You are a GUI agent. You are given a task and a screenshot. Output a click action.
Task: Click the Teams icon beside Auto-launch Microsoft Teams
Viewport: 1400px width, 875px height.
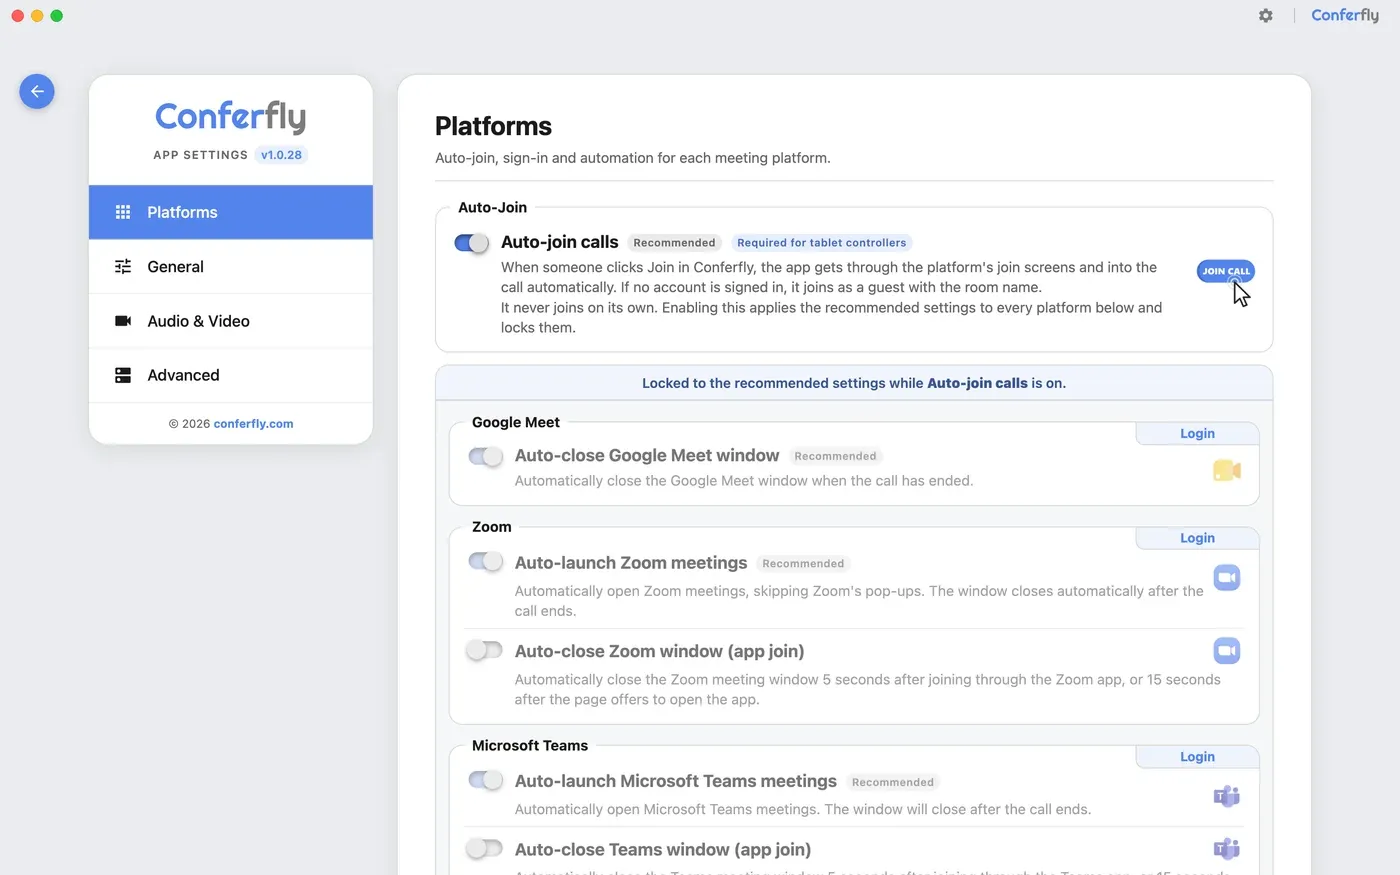coord(1227,796)
